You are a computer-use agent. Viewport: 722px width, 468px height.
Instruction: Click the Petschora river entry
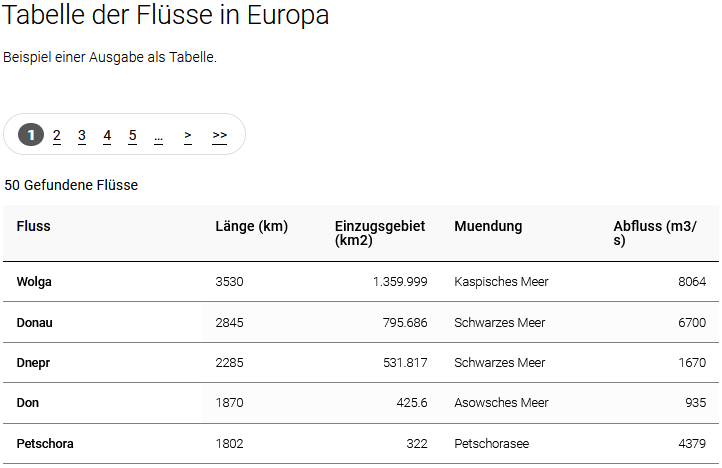click(x=45, y=443)
